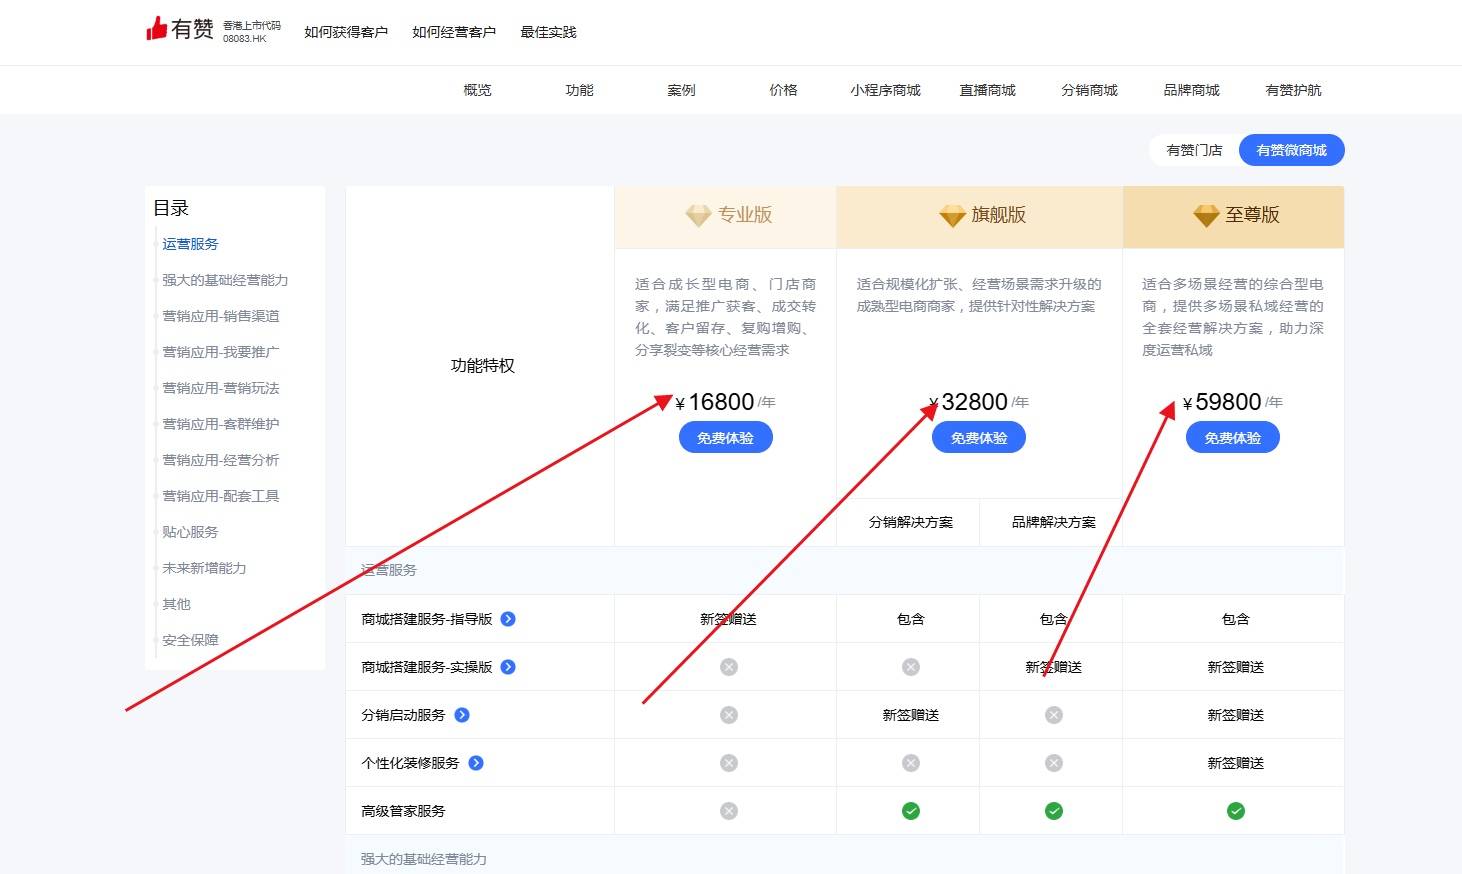Select the 有赞微商城 toggle

click(1291, 150)
